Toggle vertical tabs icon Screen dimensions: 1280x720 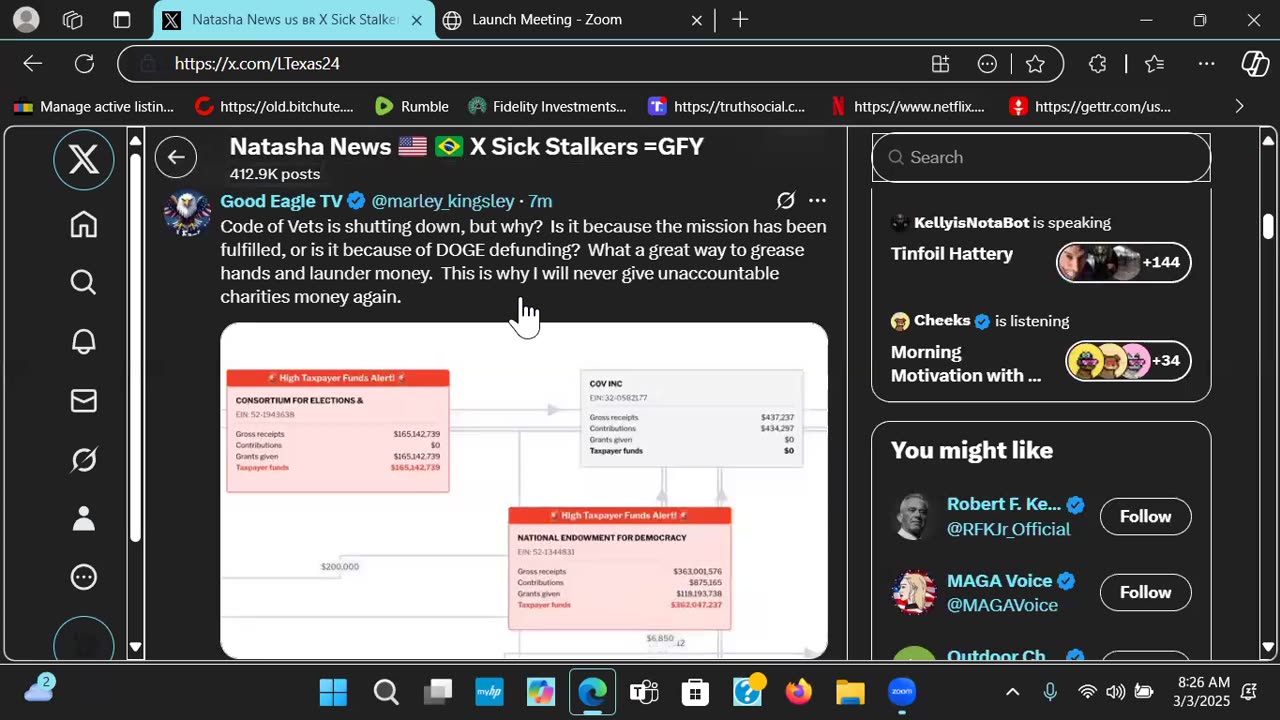click(x=122, y=20)
